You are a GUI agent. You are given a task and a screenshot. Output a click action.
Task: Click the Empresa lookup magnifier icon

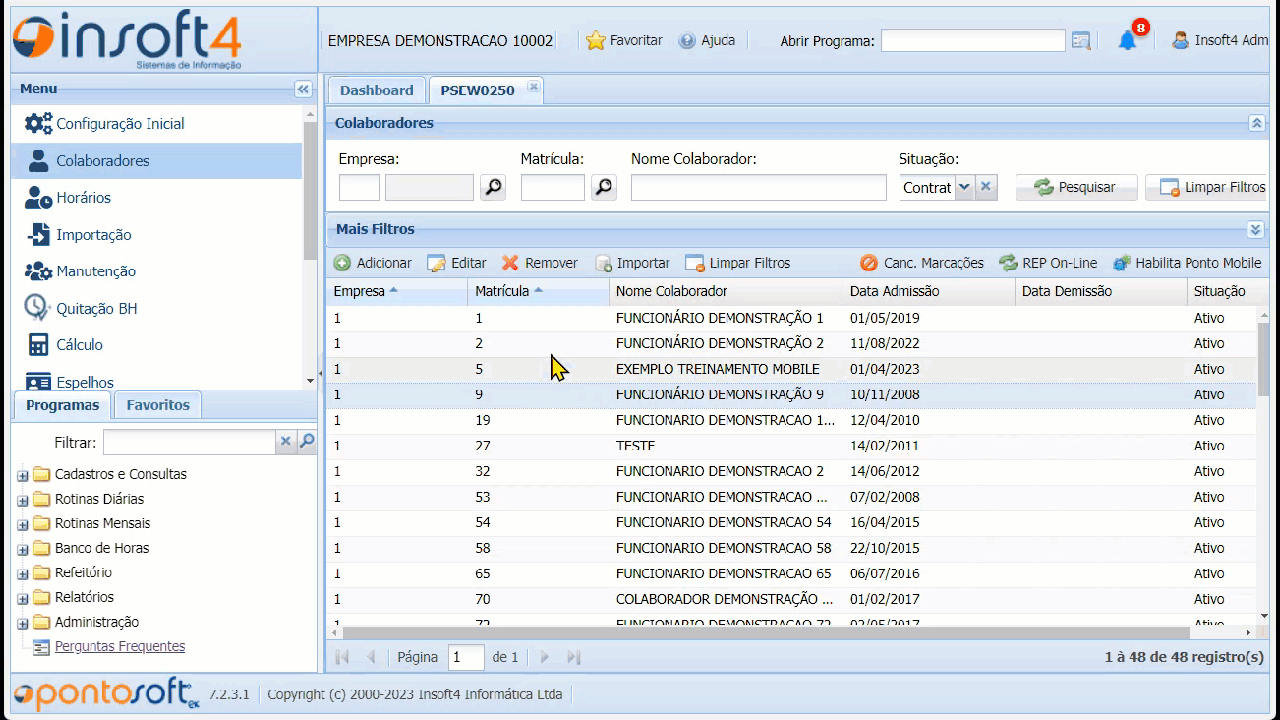(493, 187)
